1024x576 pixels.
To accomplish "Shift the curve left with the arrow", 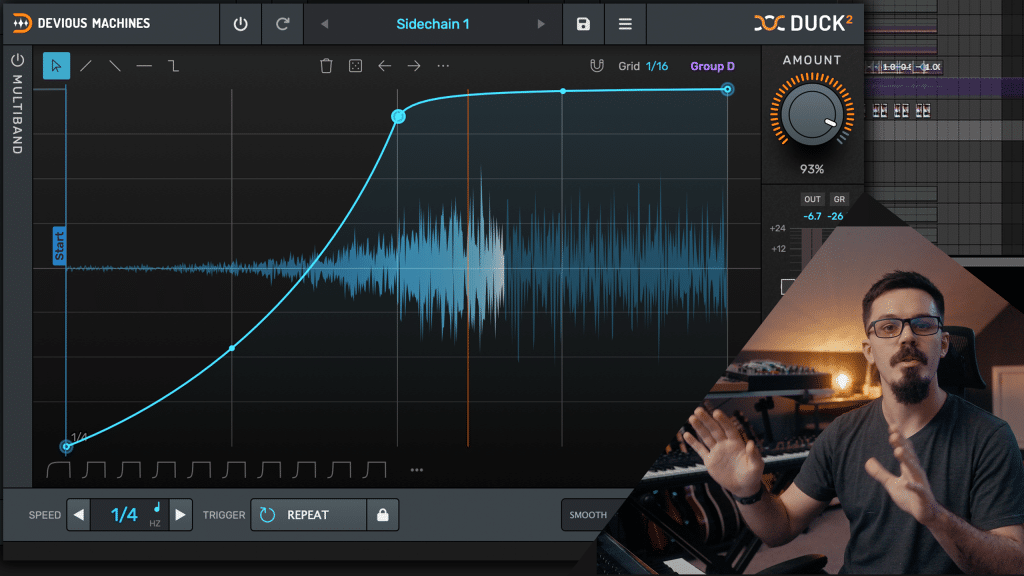I will (x=384, y=66).
